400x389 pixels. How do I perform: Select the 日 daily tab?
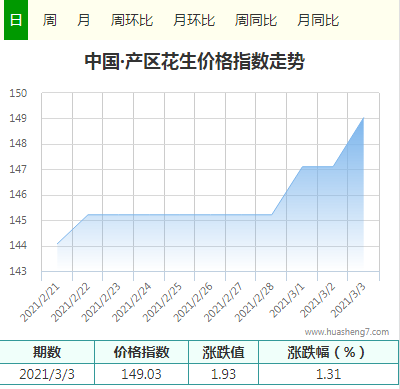pyautogui.click(x=16, y=20)
